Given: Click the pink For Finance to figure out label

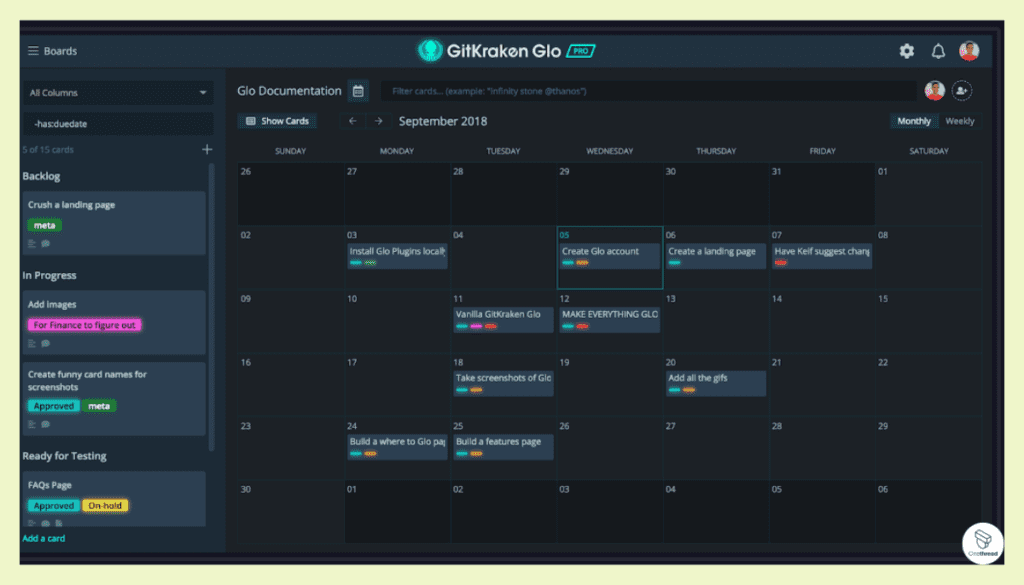Looking at the screenshot, I should tap(84, 325).
